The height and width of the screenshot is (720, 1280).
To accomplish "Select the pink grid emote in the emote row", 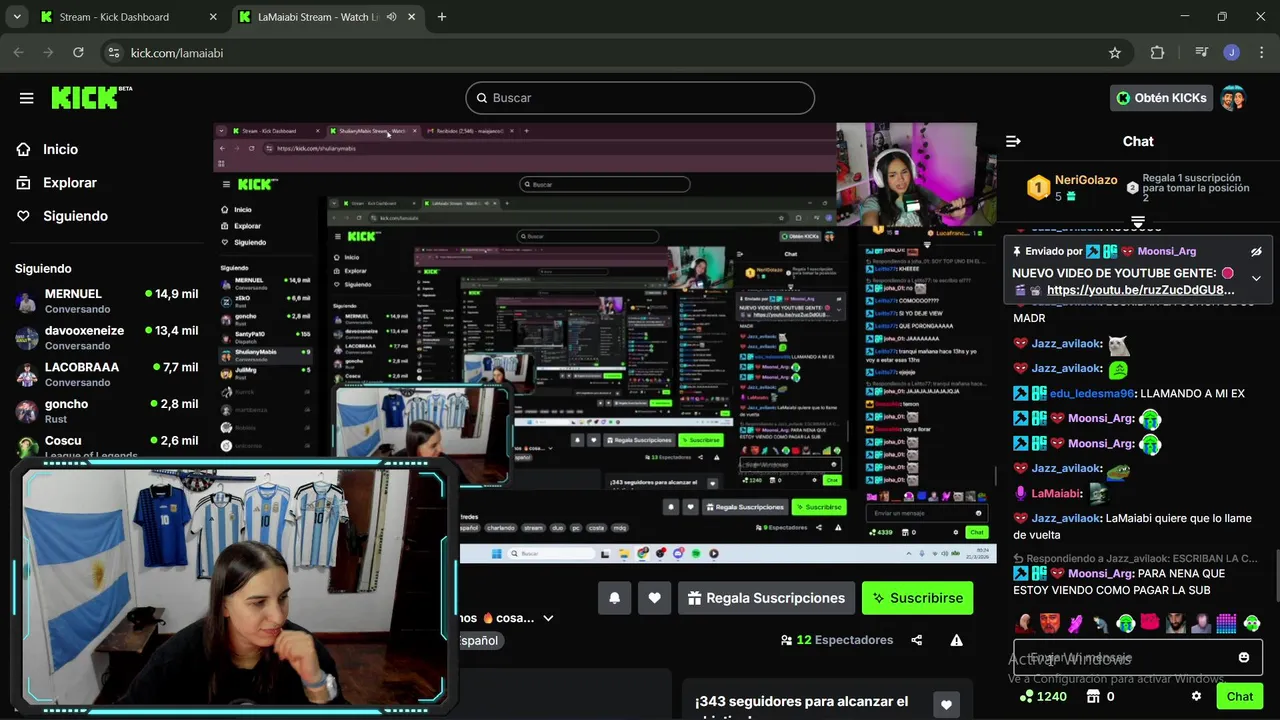I will 1226,624.
